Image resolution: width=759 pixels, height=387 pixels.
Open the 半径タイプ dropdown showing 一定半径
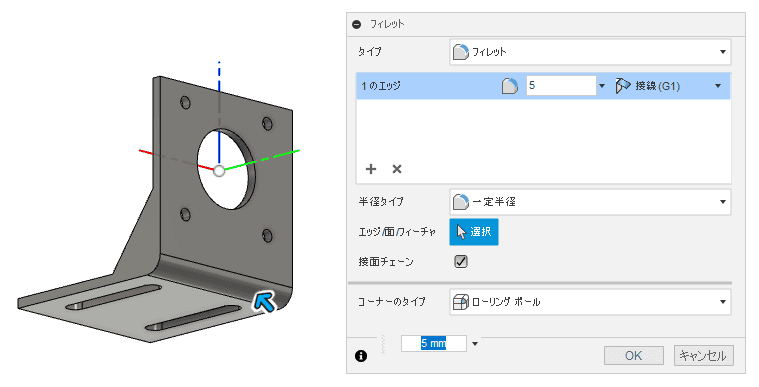tap(590, 202)
